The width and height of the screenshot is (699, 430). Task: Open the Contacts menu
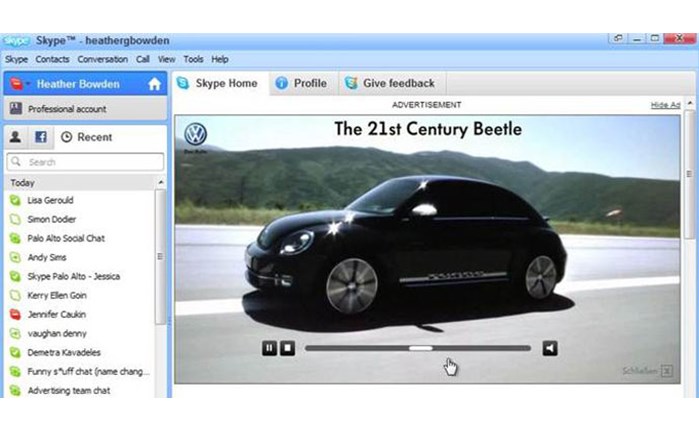tap(52, 59)
